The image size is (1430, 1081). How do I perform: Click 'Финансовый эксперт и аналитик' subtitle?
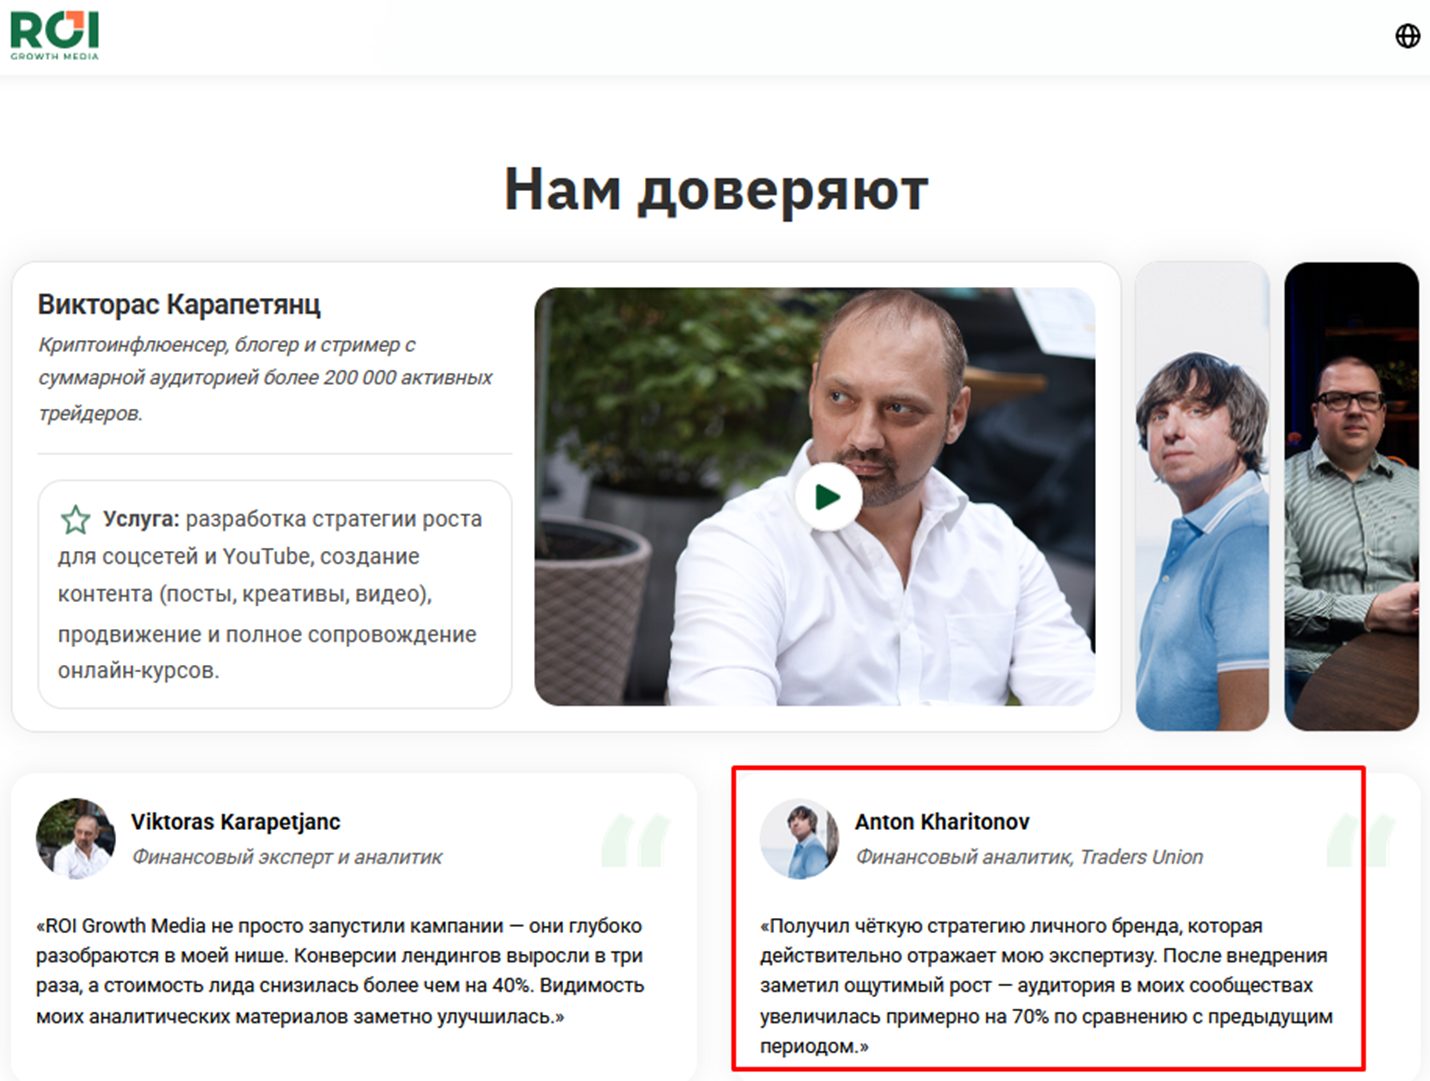pos(287,857)
